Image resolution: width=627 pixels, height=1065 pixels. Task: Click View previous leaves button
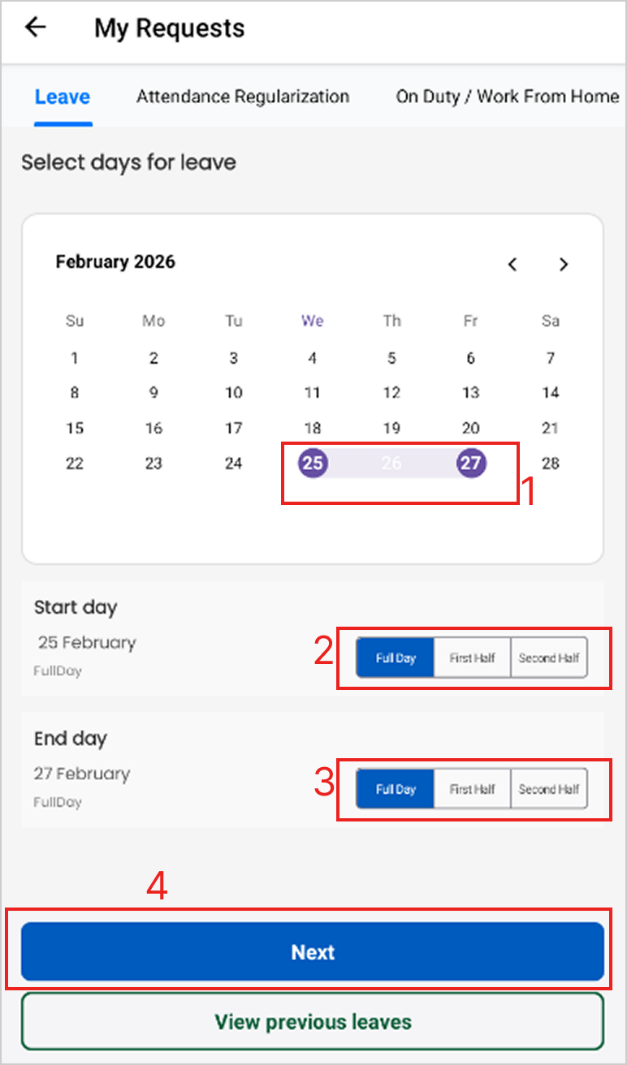313,1022
